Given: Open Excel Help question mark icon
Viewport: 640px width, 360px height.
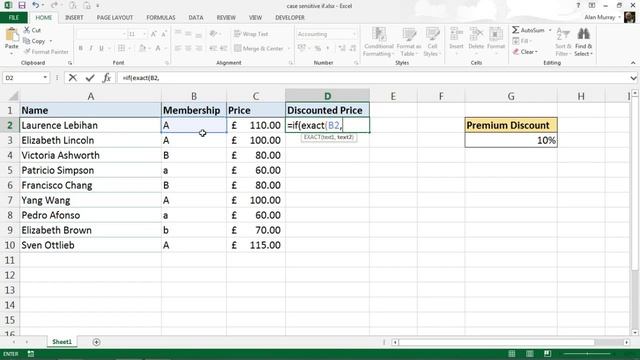Looking at the screenshot, I should click(578, 5).
